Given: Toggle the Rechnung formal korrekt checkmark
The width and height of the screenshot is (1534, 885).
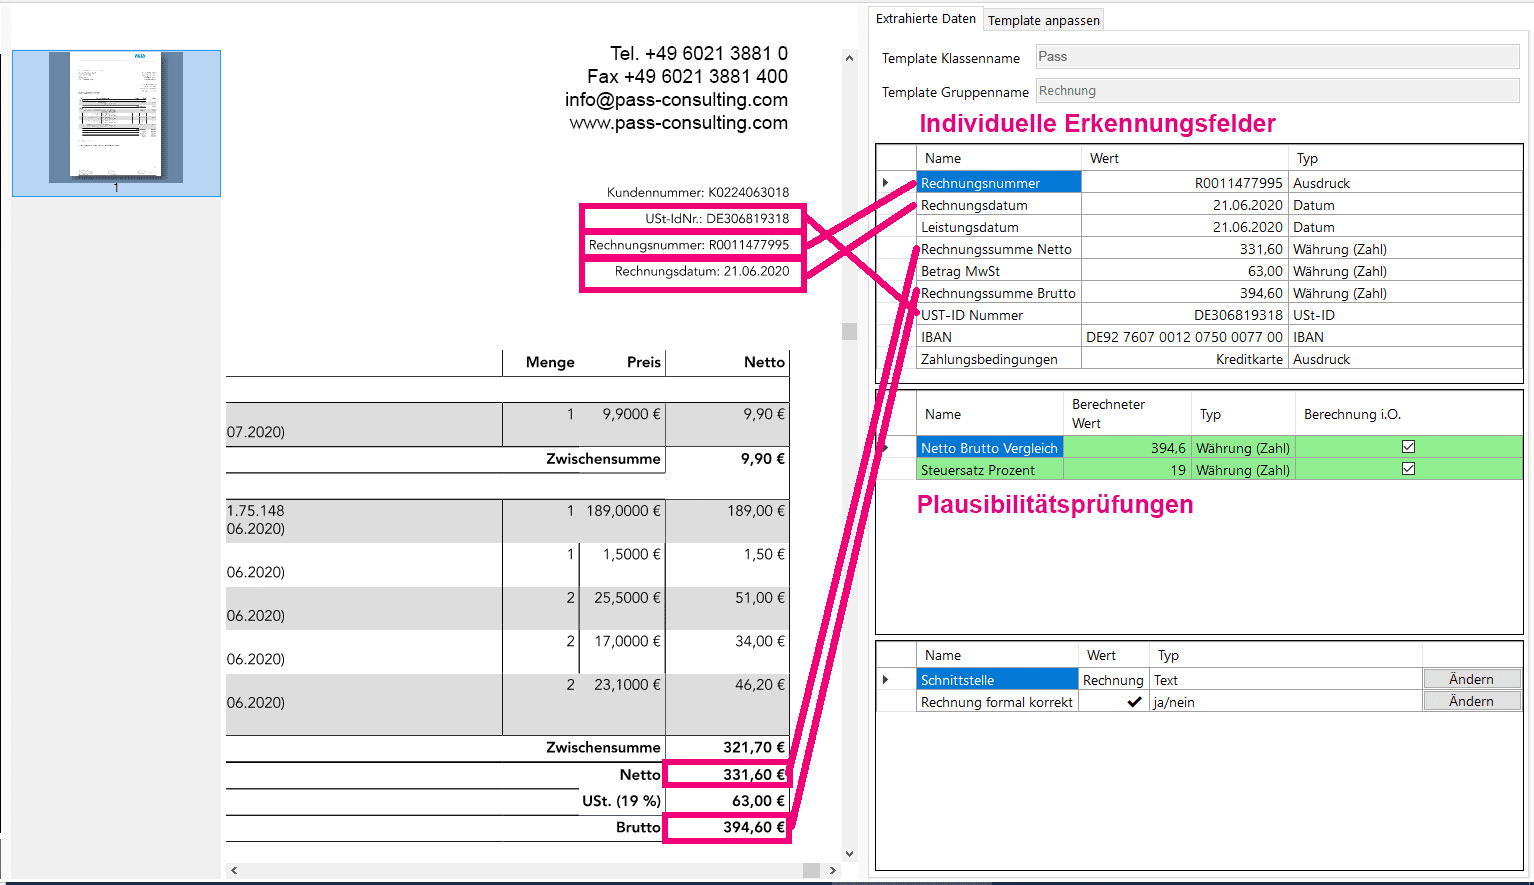Looking at the screenshot, I should [1134, 702].
